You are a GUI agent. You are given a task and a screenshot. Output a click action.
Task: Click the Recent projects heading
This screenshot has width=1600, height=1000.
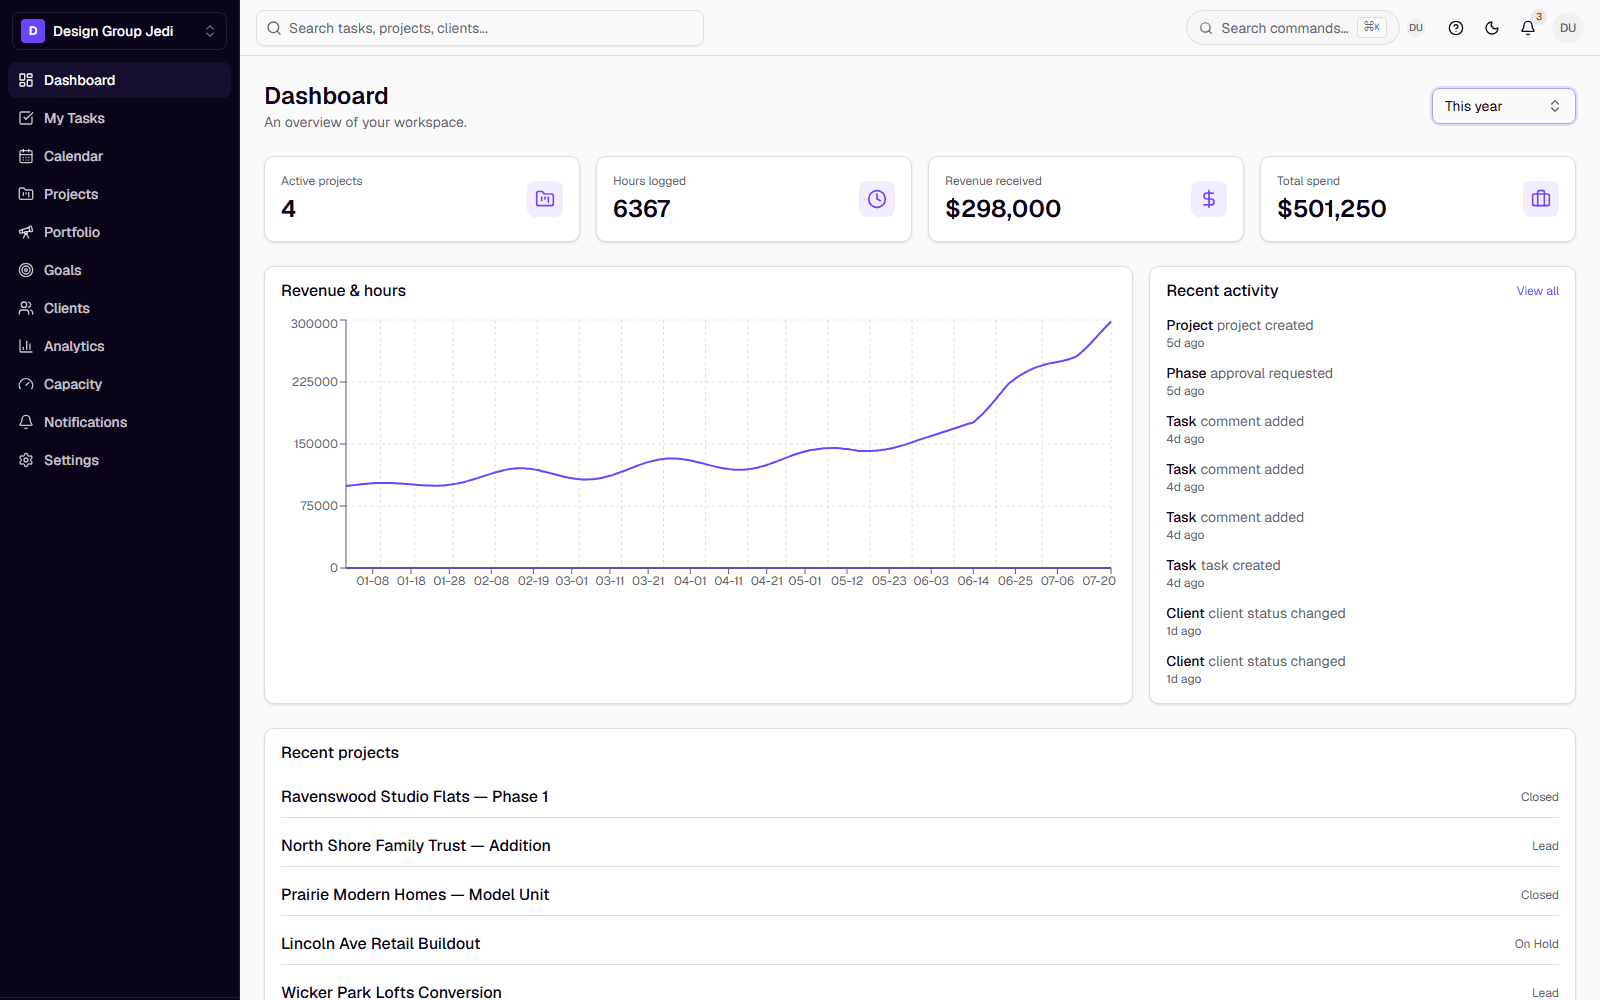click(x=340, y=753)
